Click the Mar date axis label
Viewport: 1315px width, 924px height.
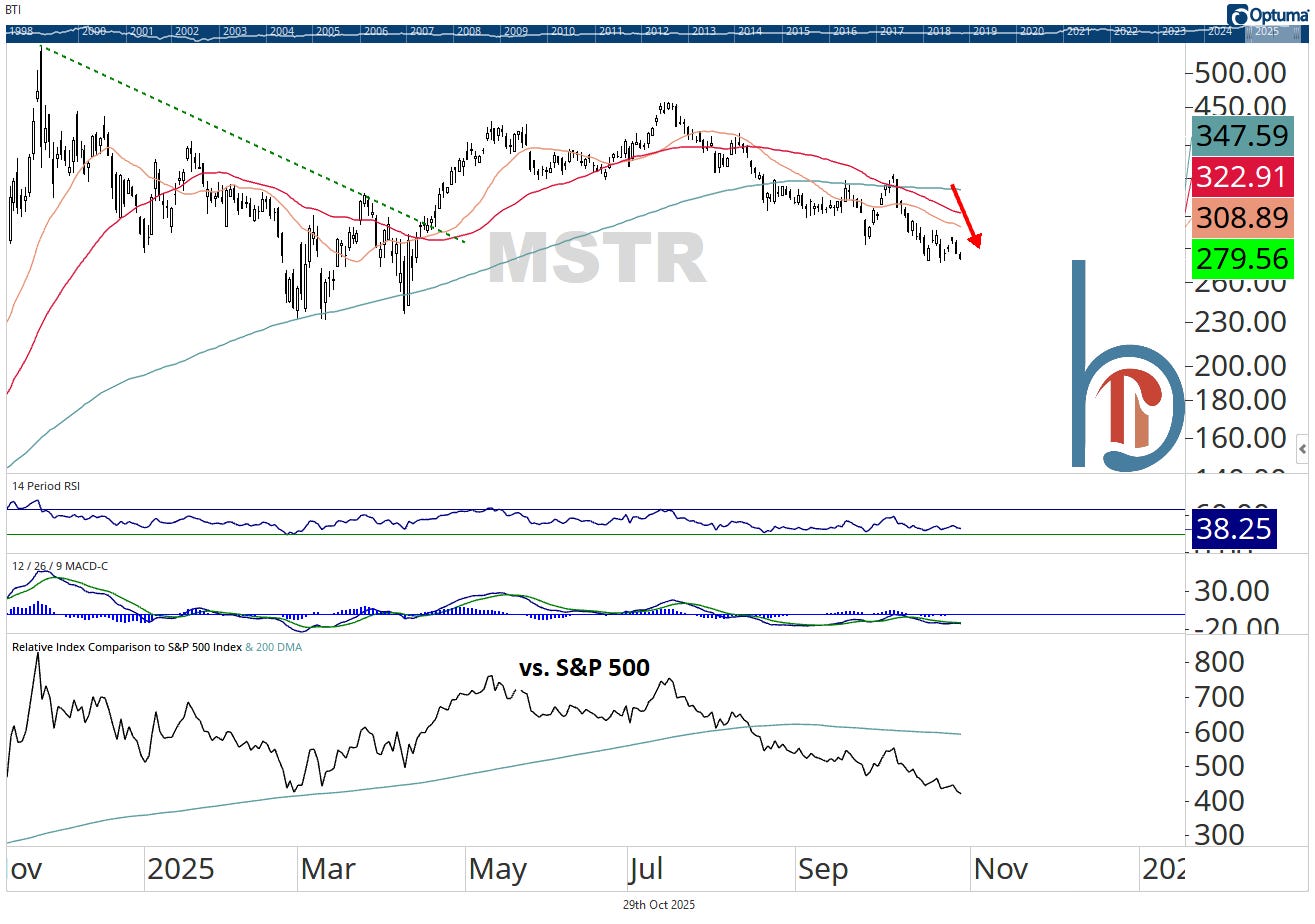click(x=328, y=869)
